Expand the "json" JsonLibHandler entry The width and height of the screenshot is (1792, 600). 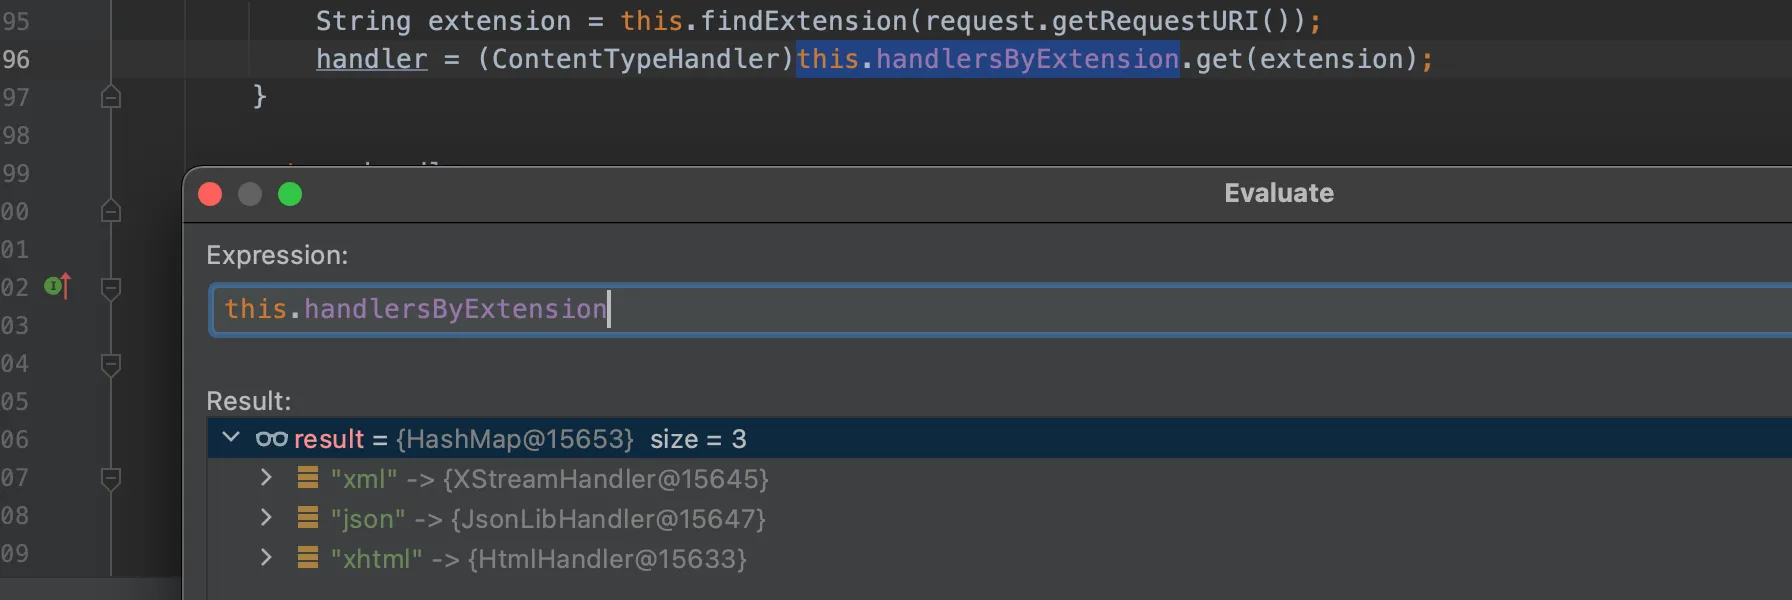click(266, 518)
